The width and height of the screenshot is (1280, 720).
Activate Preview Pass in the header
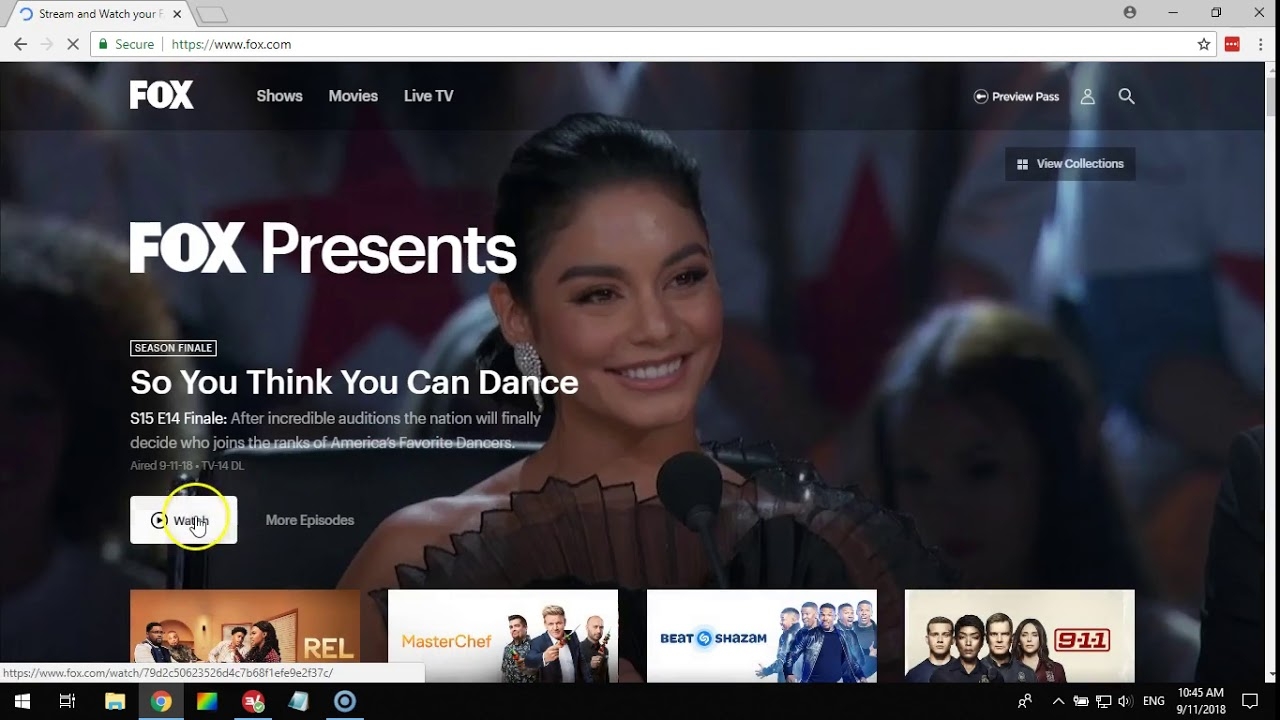pos(1016,96)
